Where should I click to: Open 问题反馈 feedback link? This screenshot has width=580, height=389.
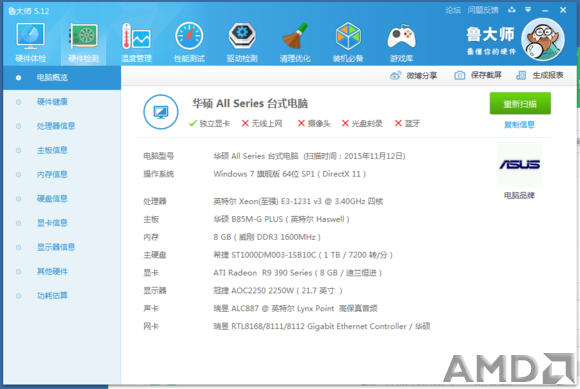pos(483,10)
